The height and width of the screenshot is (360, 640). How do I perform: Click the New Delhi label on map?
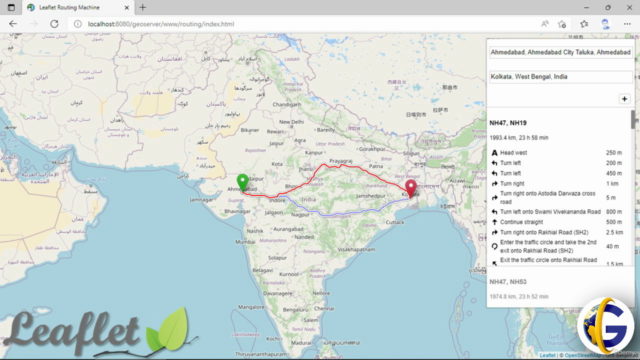click(x=291, y=122)
